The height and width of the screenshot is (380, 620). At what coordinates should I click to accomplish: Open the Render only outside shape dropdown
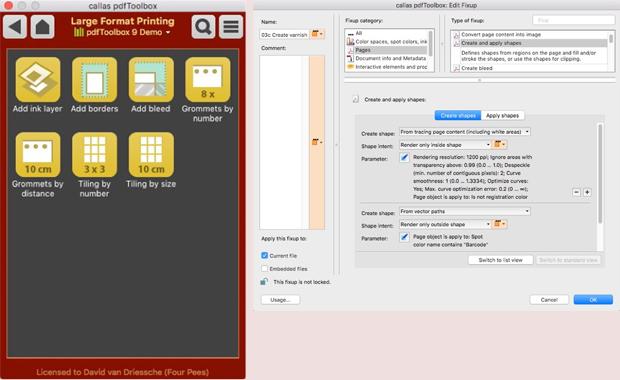tap(445, 224)
